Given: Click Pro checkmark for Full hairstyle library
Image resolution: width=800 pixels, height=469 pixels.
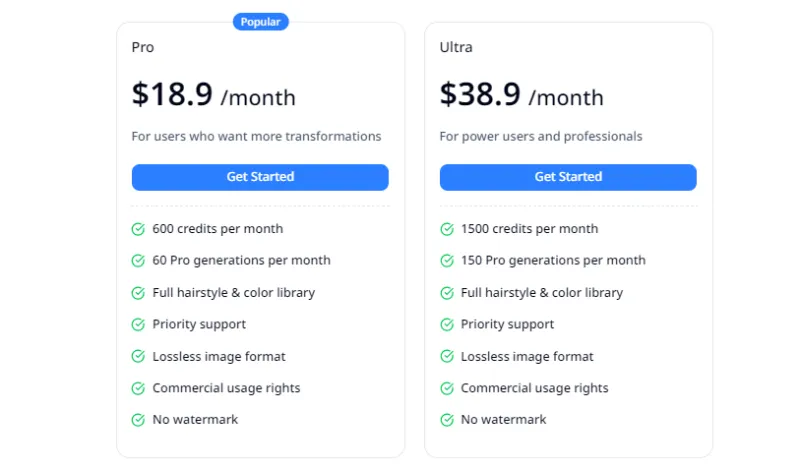Looking at the screenshot, I should click(139, 293).
